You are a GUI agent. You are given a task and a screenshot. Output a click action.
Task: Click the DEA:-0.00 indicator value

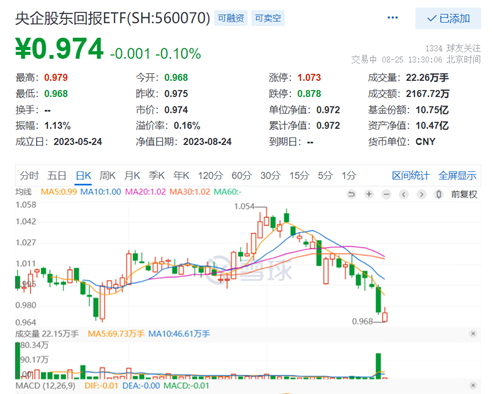pyautogui.click(x=141, y=386)
